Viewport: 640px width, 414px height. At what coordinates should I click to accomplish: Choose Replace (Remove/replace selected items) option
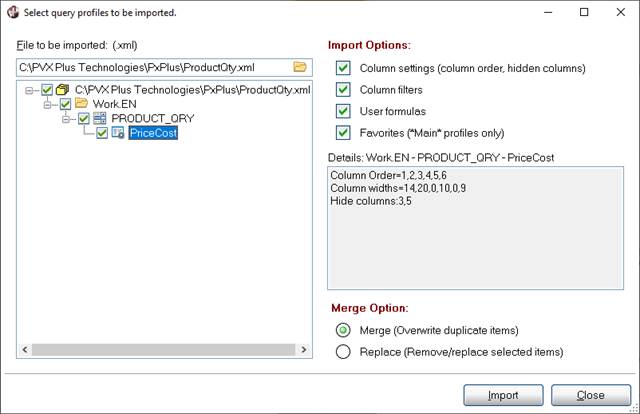[x=343, y=351]
